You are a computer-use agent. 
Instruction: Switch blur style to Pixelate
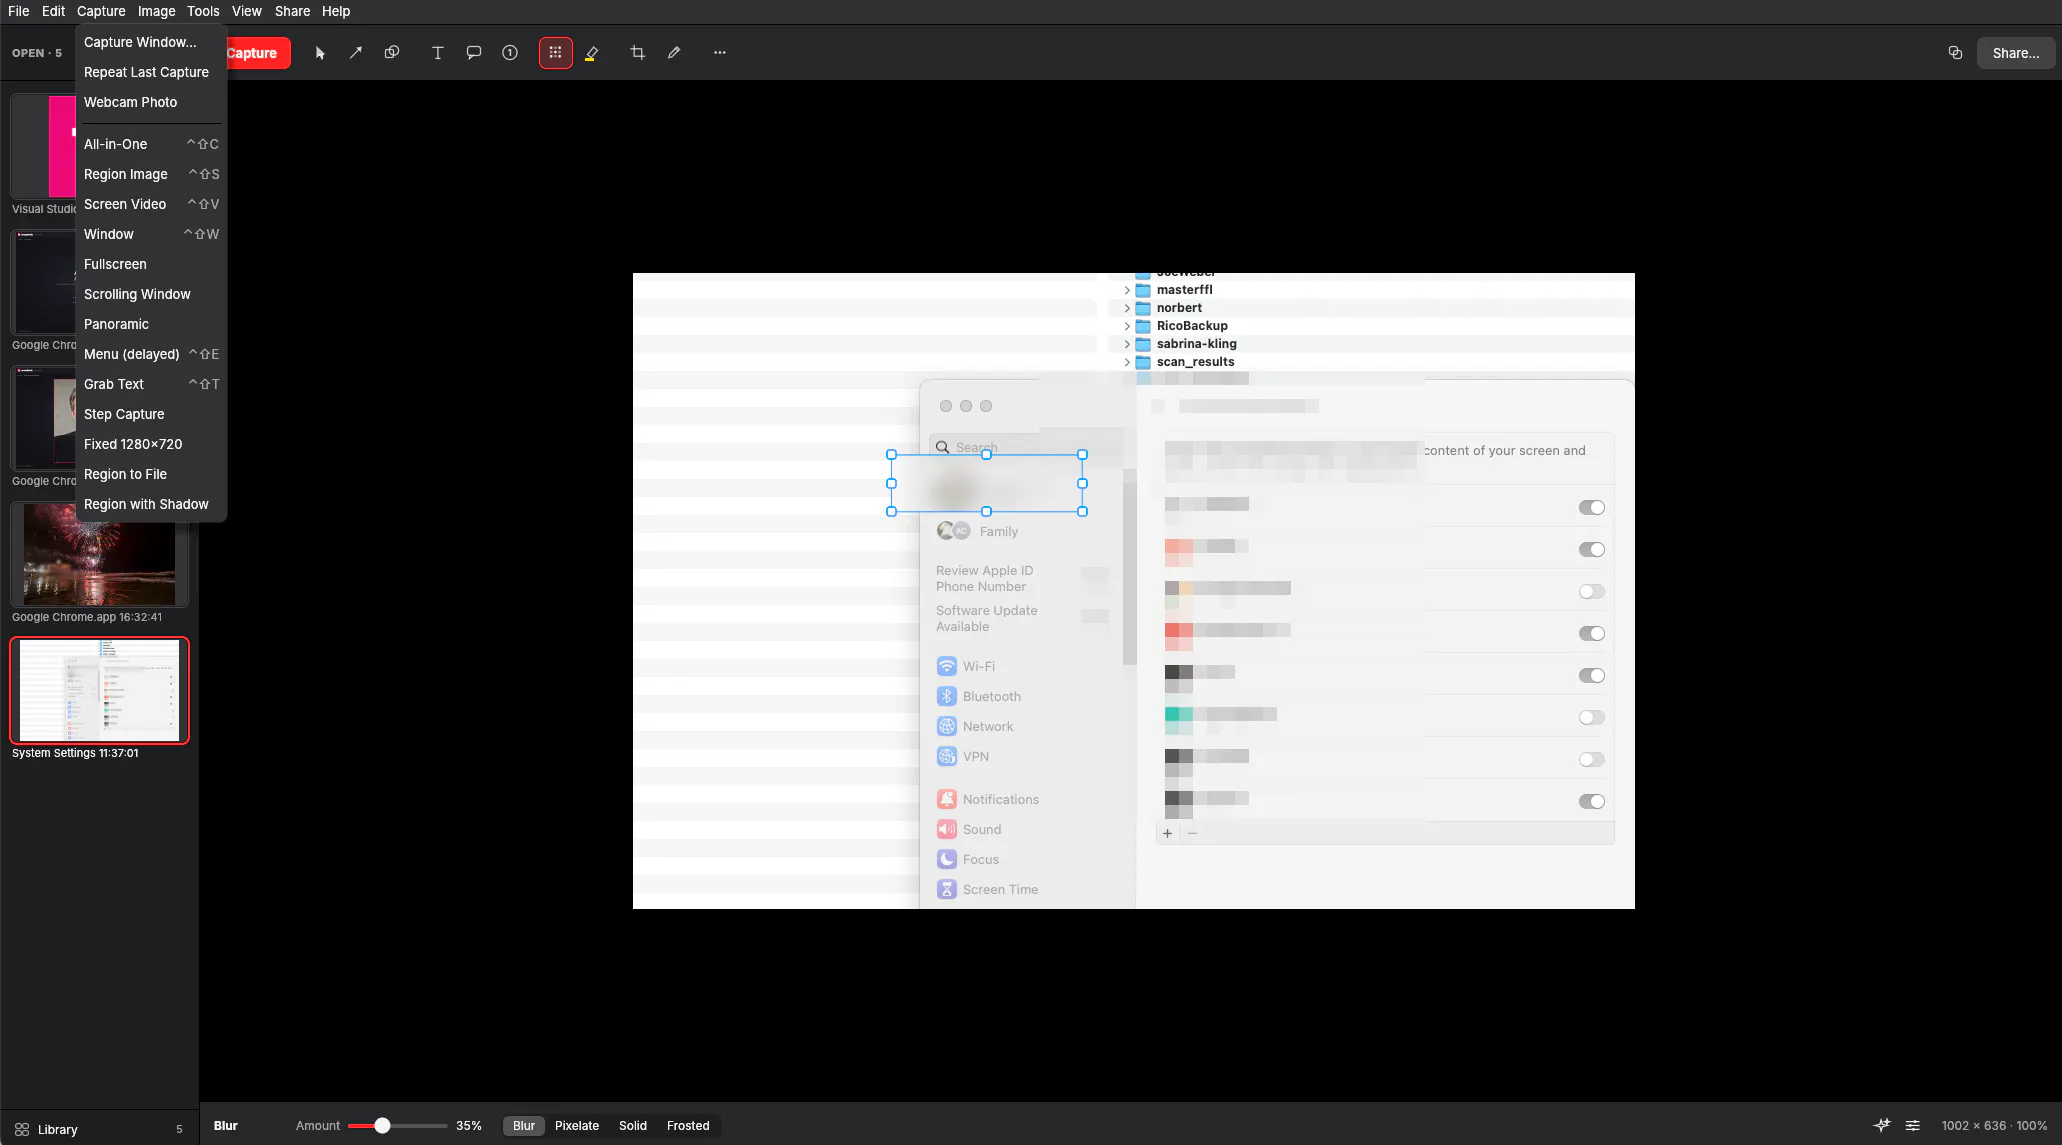[577, 1125]
